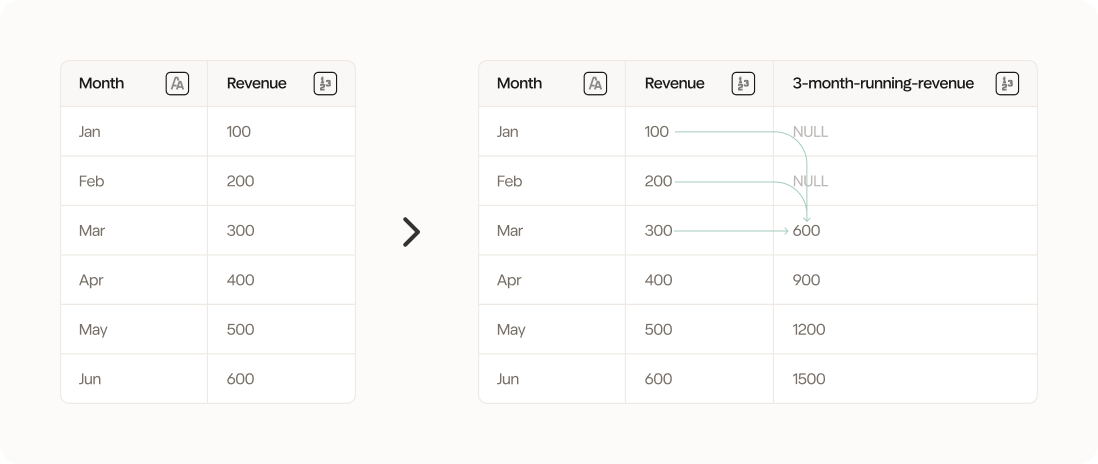
Task: Click number type icon in left Revenue header
Action: pyautogui.click(x=325, y=84)
